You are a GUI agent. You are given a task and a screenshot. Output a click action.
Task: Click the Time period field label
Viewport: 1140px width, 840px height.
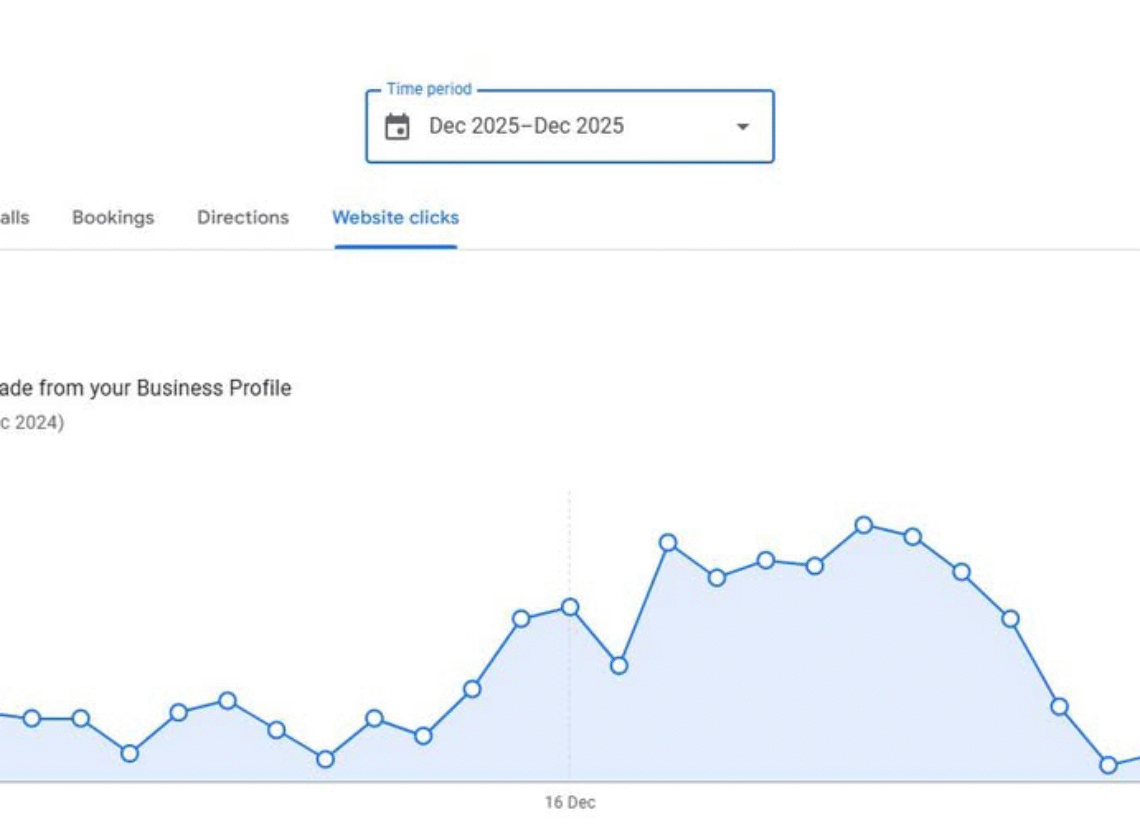[x=429, y=90]
